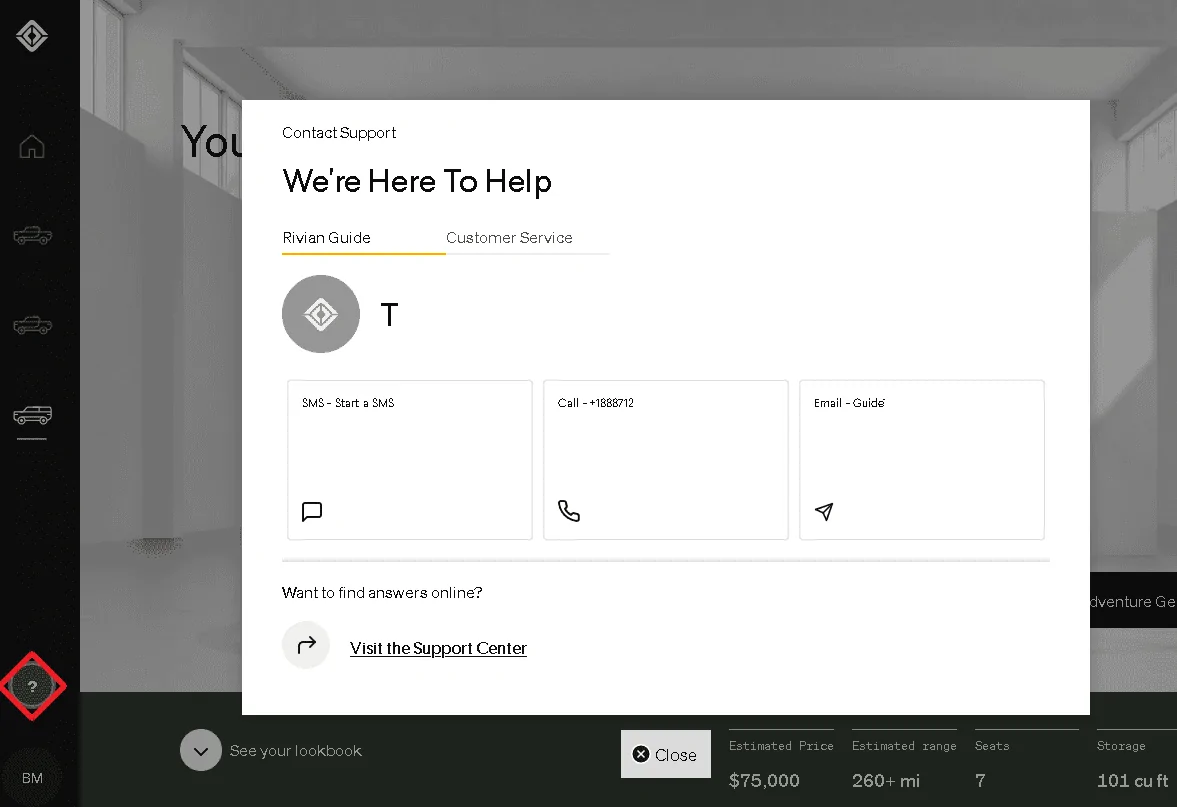Image resolution: width=1177 pixels, height=807 pixels.
Task: Click the Support Center arrow icon
Action: click(x=306, y=645)
